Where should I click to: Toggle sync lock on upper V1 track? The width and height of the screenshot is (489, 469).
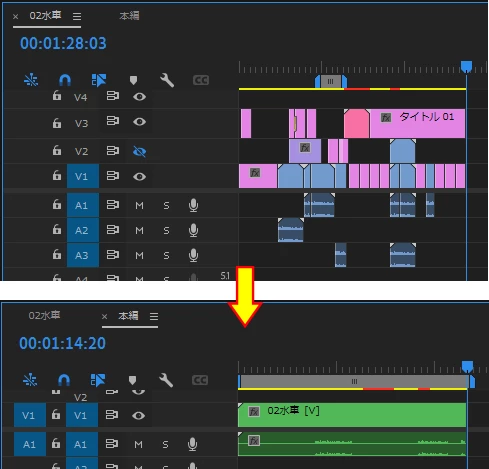click(113, 176)
